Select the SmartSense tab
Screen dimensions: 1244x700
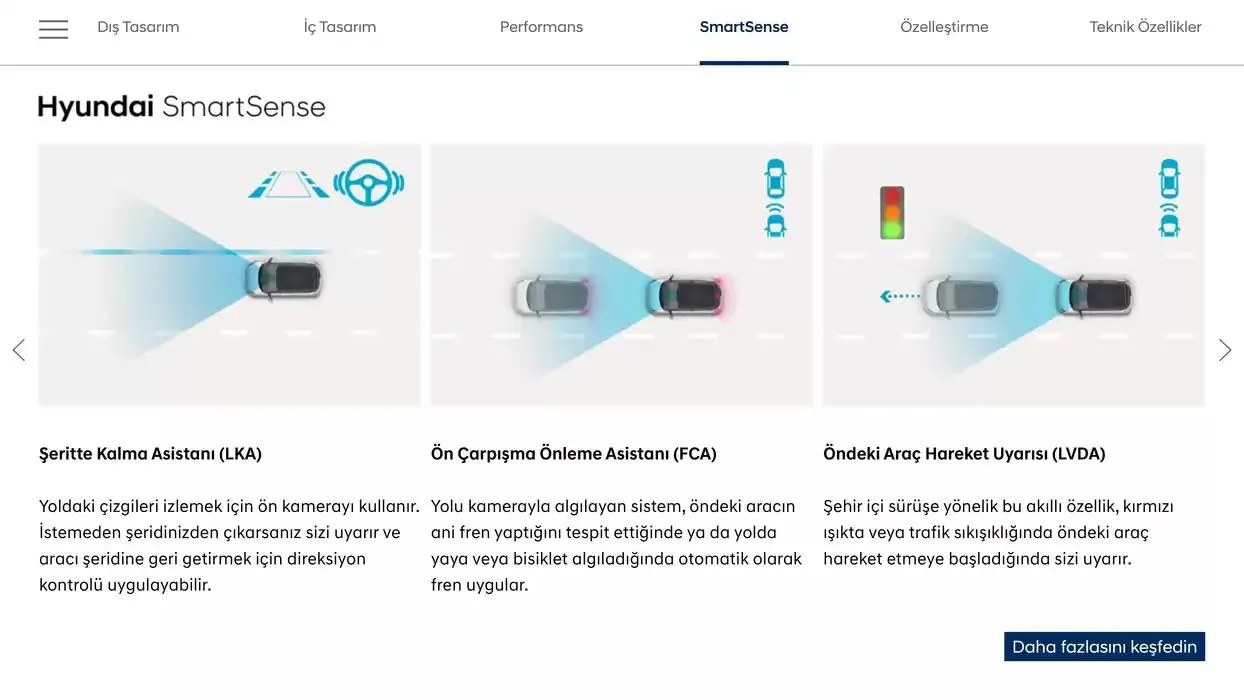click(744, 27)
